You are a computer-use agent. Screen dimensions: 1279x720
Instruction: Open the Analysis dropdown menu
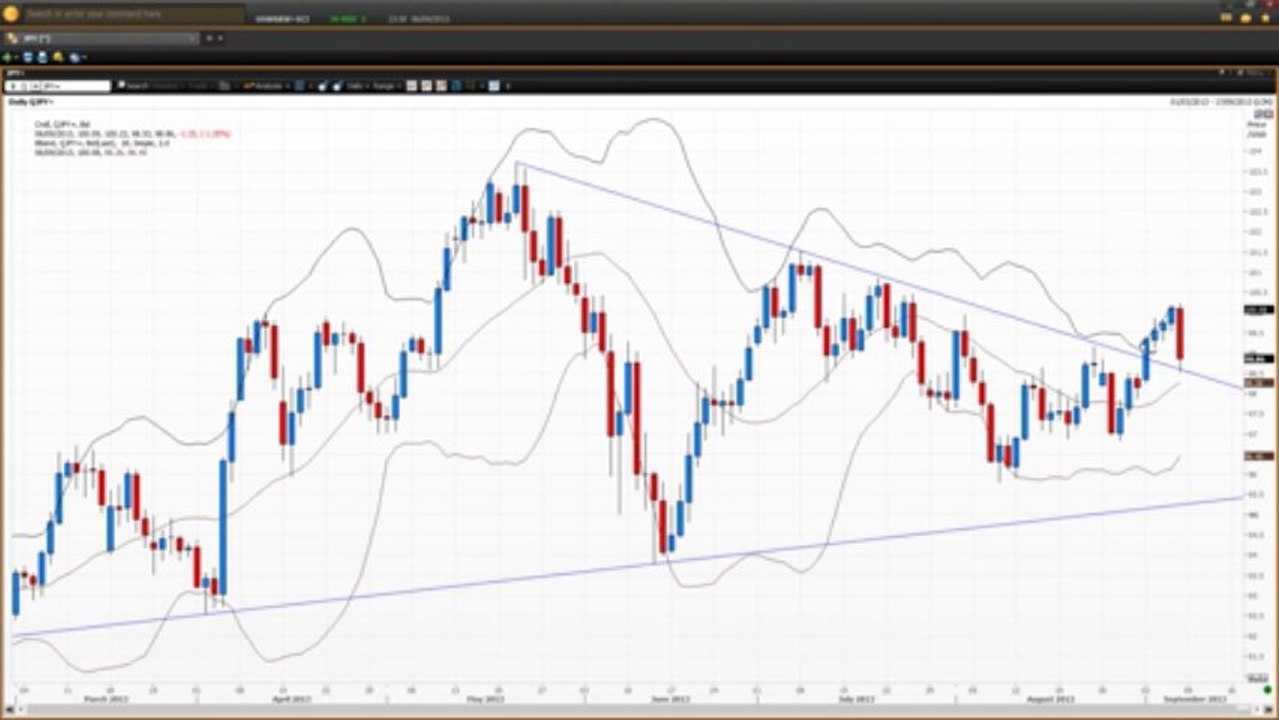pos(266,86)
